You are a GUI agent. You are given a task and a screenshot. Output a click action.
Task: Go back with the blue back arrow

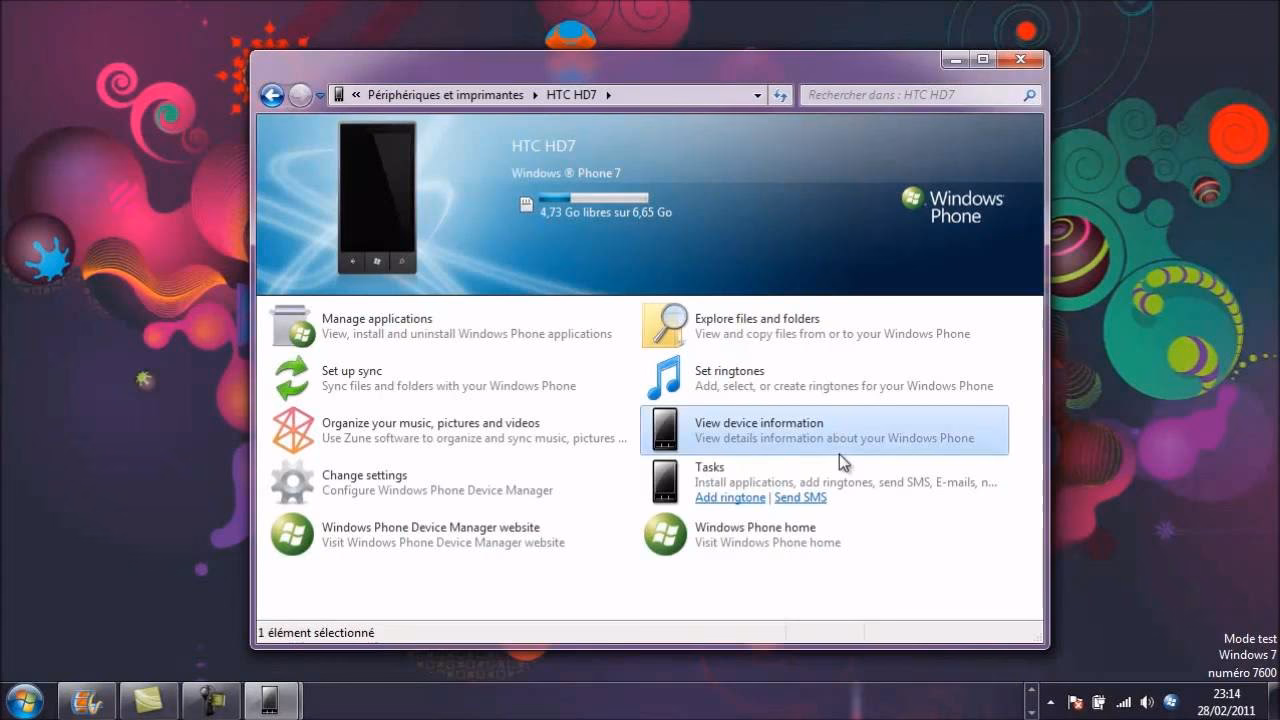272,95
